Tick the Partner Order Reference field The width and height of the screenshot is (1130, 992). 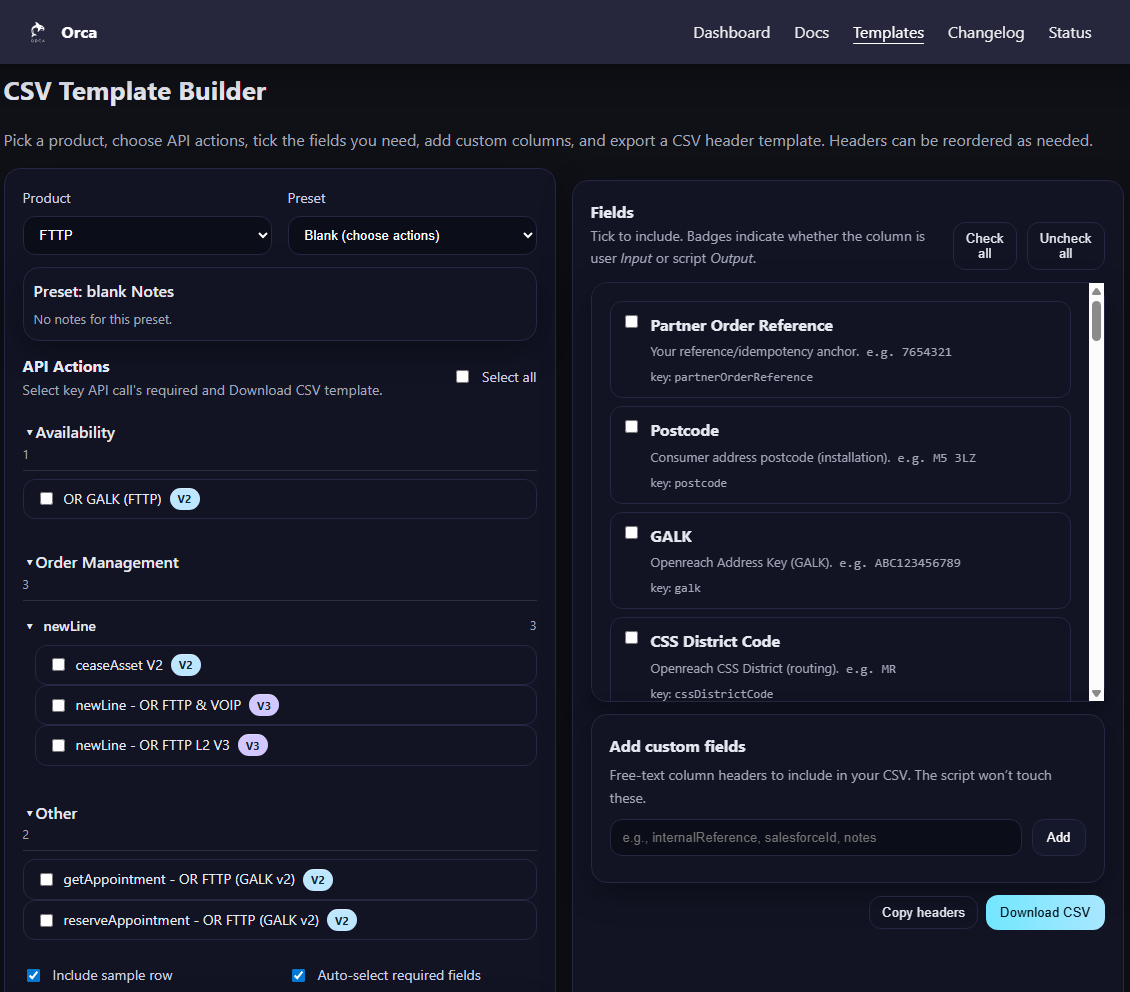tap(631, 321)
